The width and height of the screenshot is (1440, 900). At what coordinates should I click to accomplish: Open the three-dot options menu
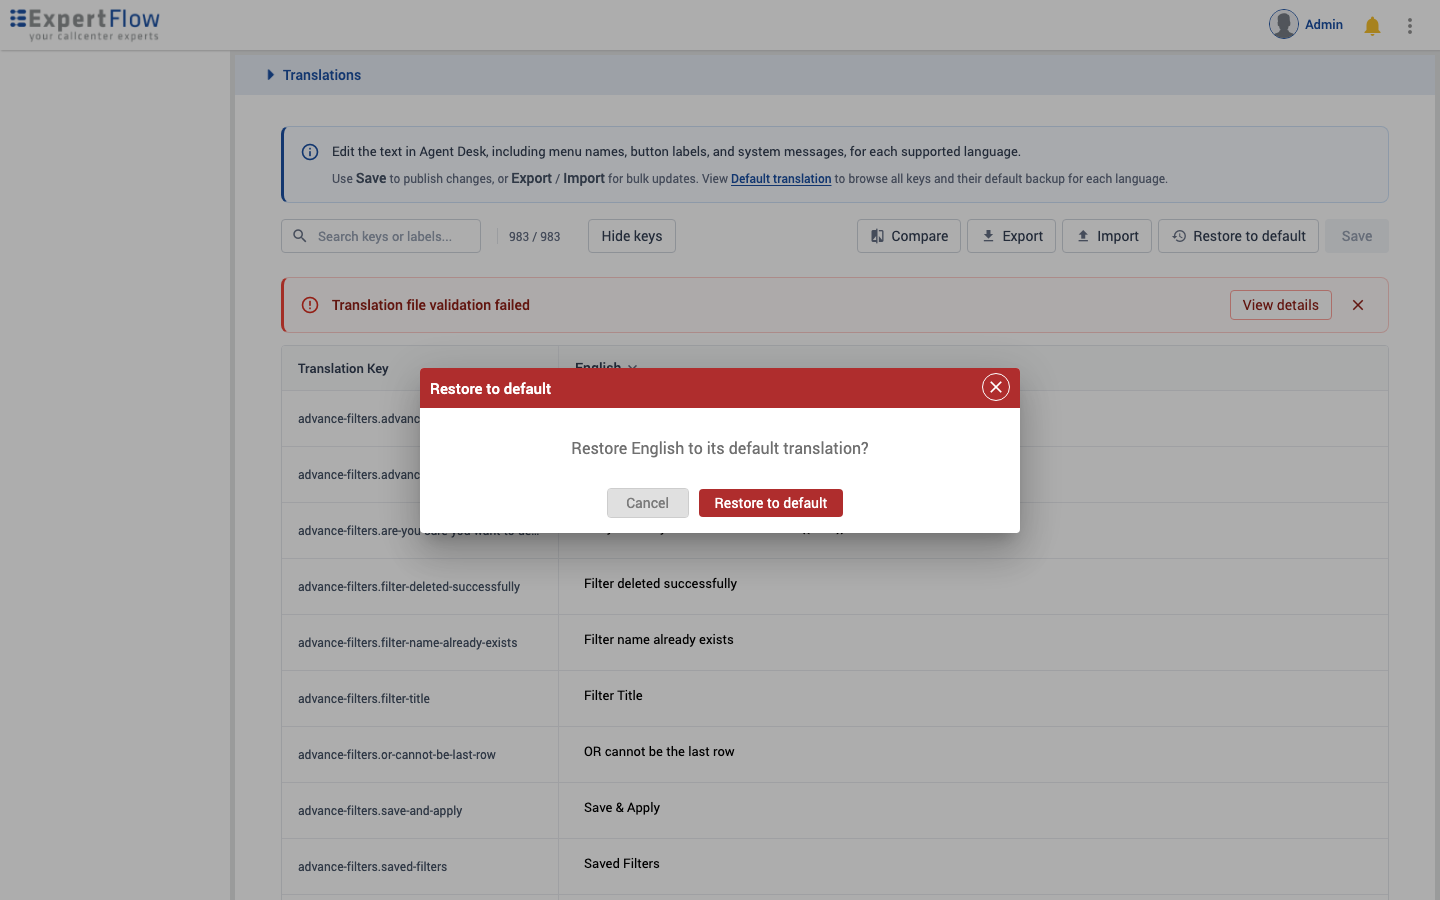pyautogui.click(x=1410, y=26)
